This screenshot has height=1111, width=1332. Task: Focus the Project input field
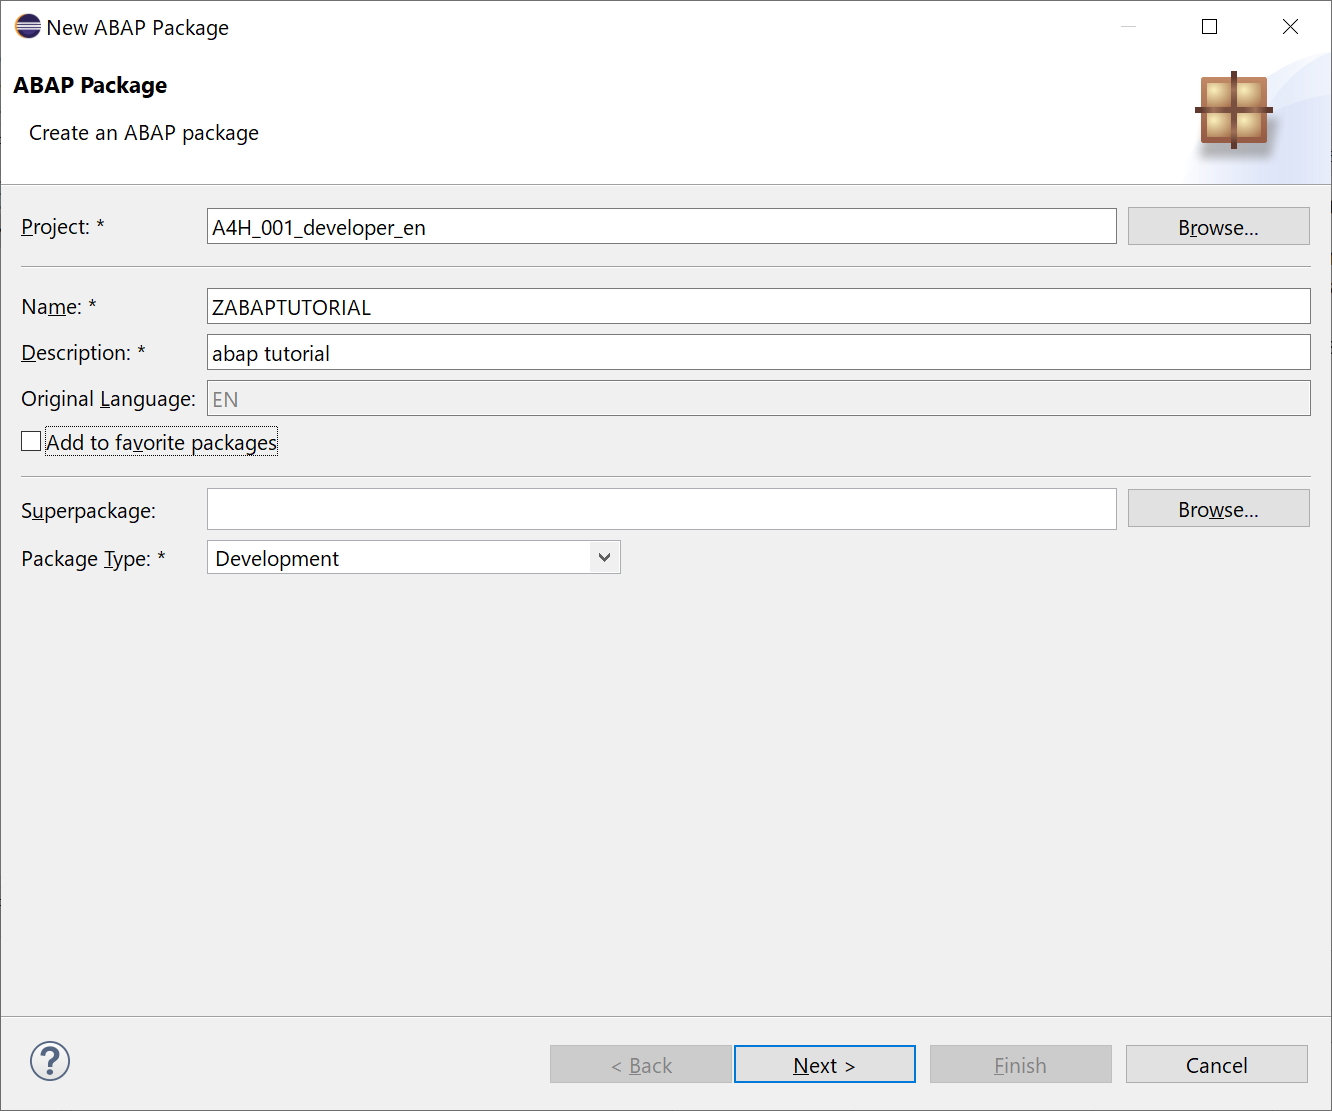coord(661,227)
